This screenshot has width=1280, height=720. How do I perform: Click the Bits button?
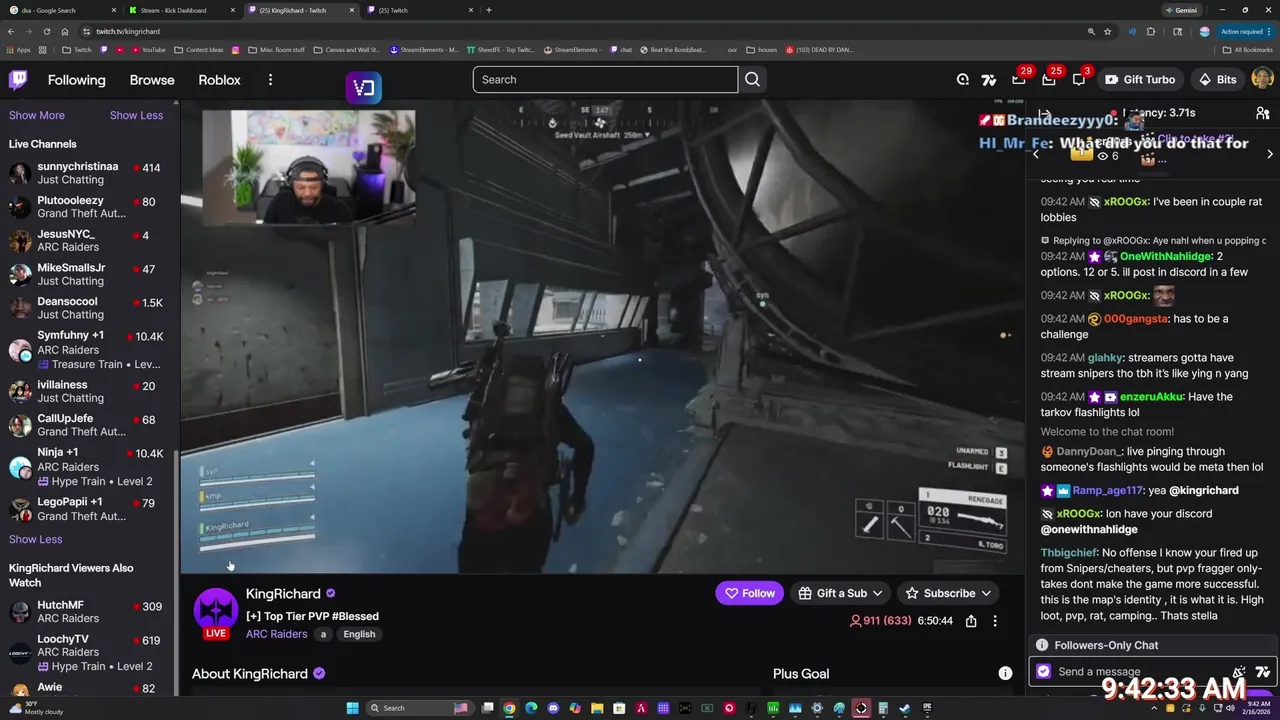[1217, 80]
